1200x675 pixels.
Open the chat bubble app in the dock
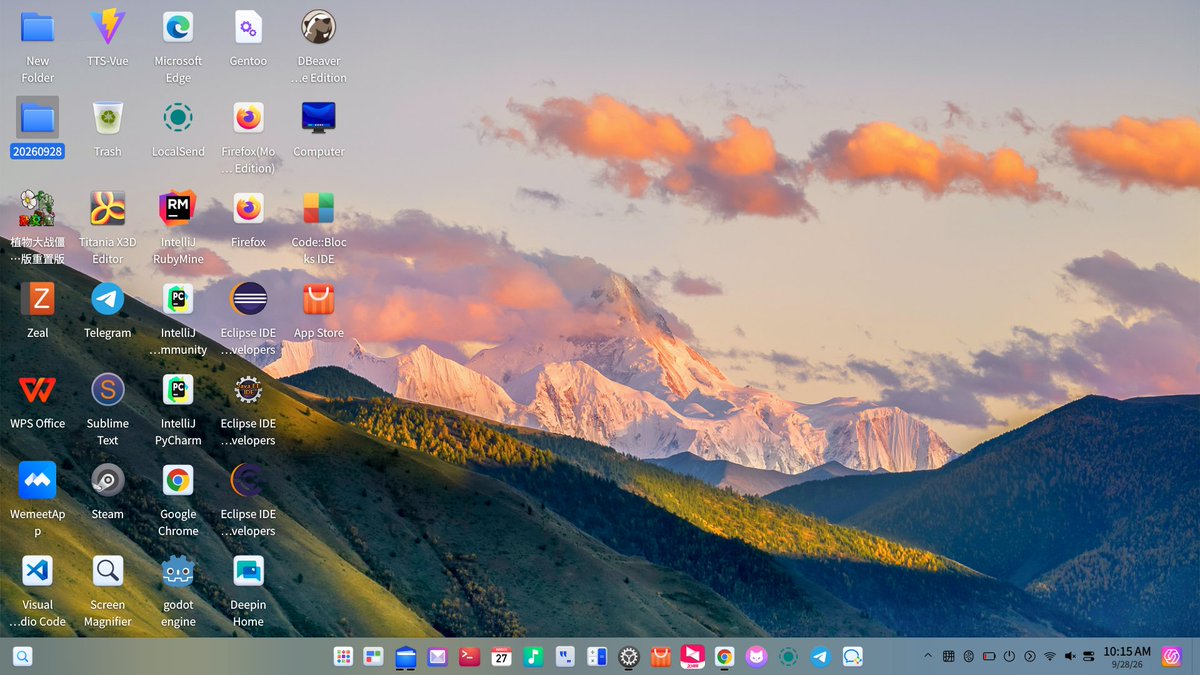[852, 657]
